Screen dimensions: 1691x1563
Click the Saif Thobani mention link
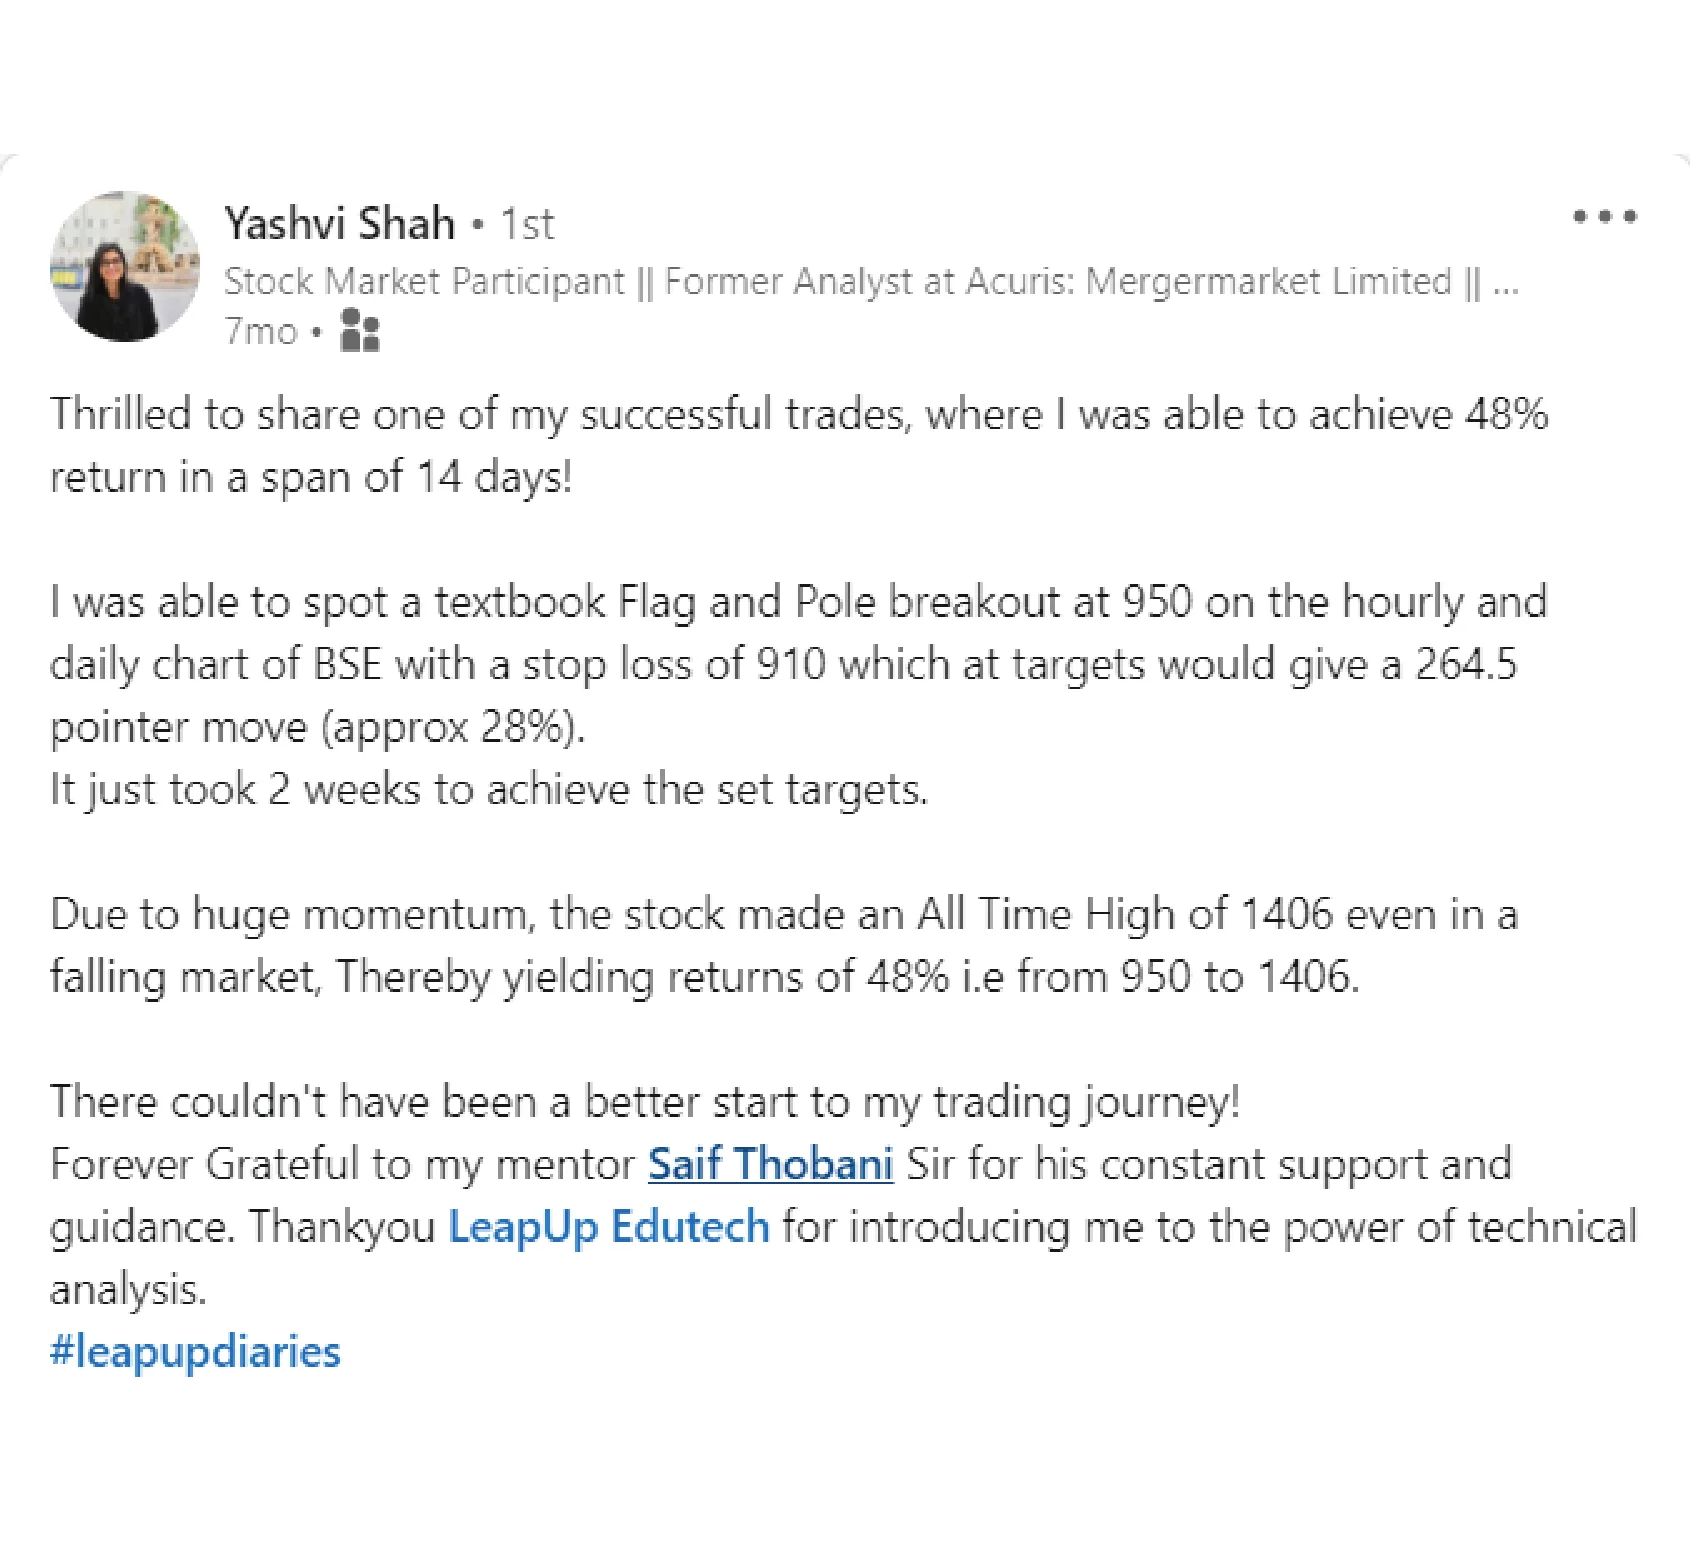770,1164
